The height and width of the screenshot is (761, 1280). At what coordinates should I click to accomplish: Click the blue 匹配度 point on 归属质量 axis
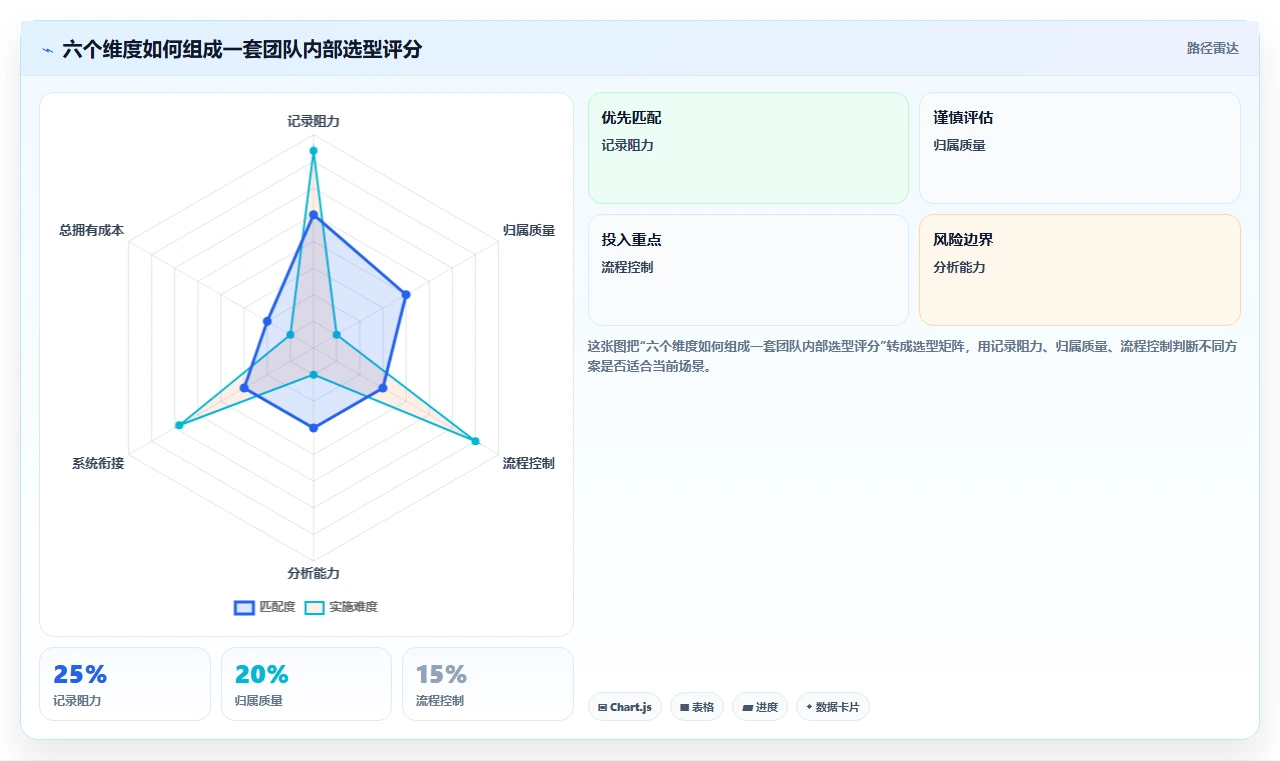(x=406, y=294)
